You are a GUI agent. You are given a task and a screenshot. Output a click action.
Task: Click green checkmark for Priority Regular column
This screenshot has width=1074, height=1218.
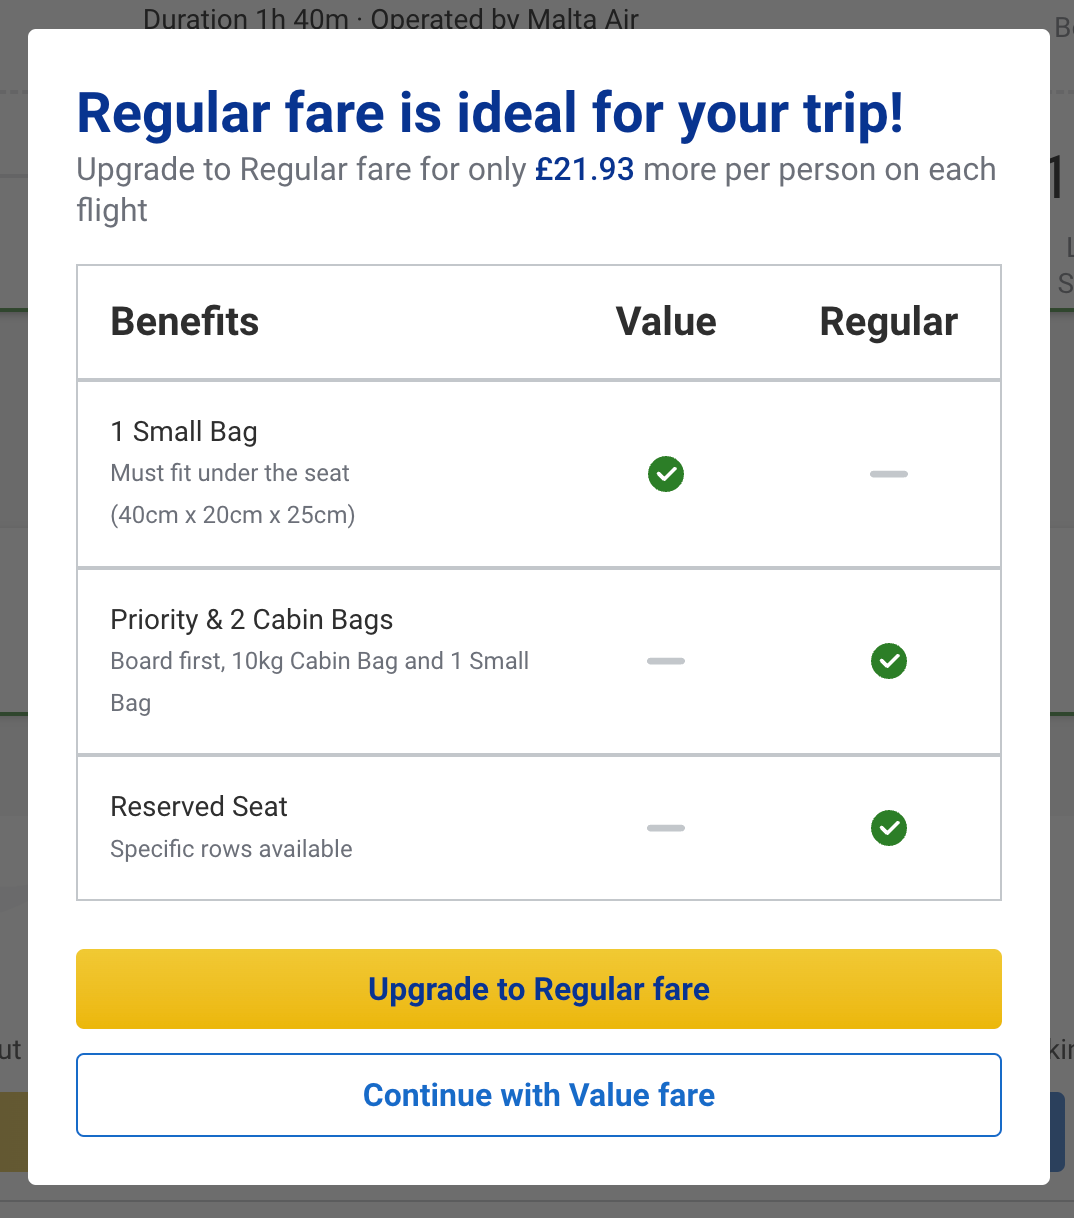coord(888,661)
